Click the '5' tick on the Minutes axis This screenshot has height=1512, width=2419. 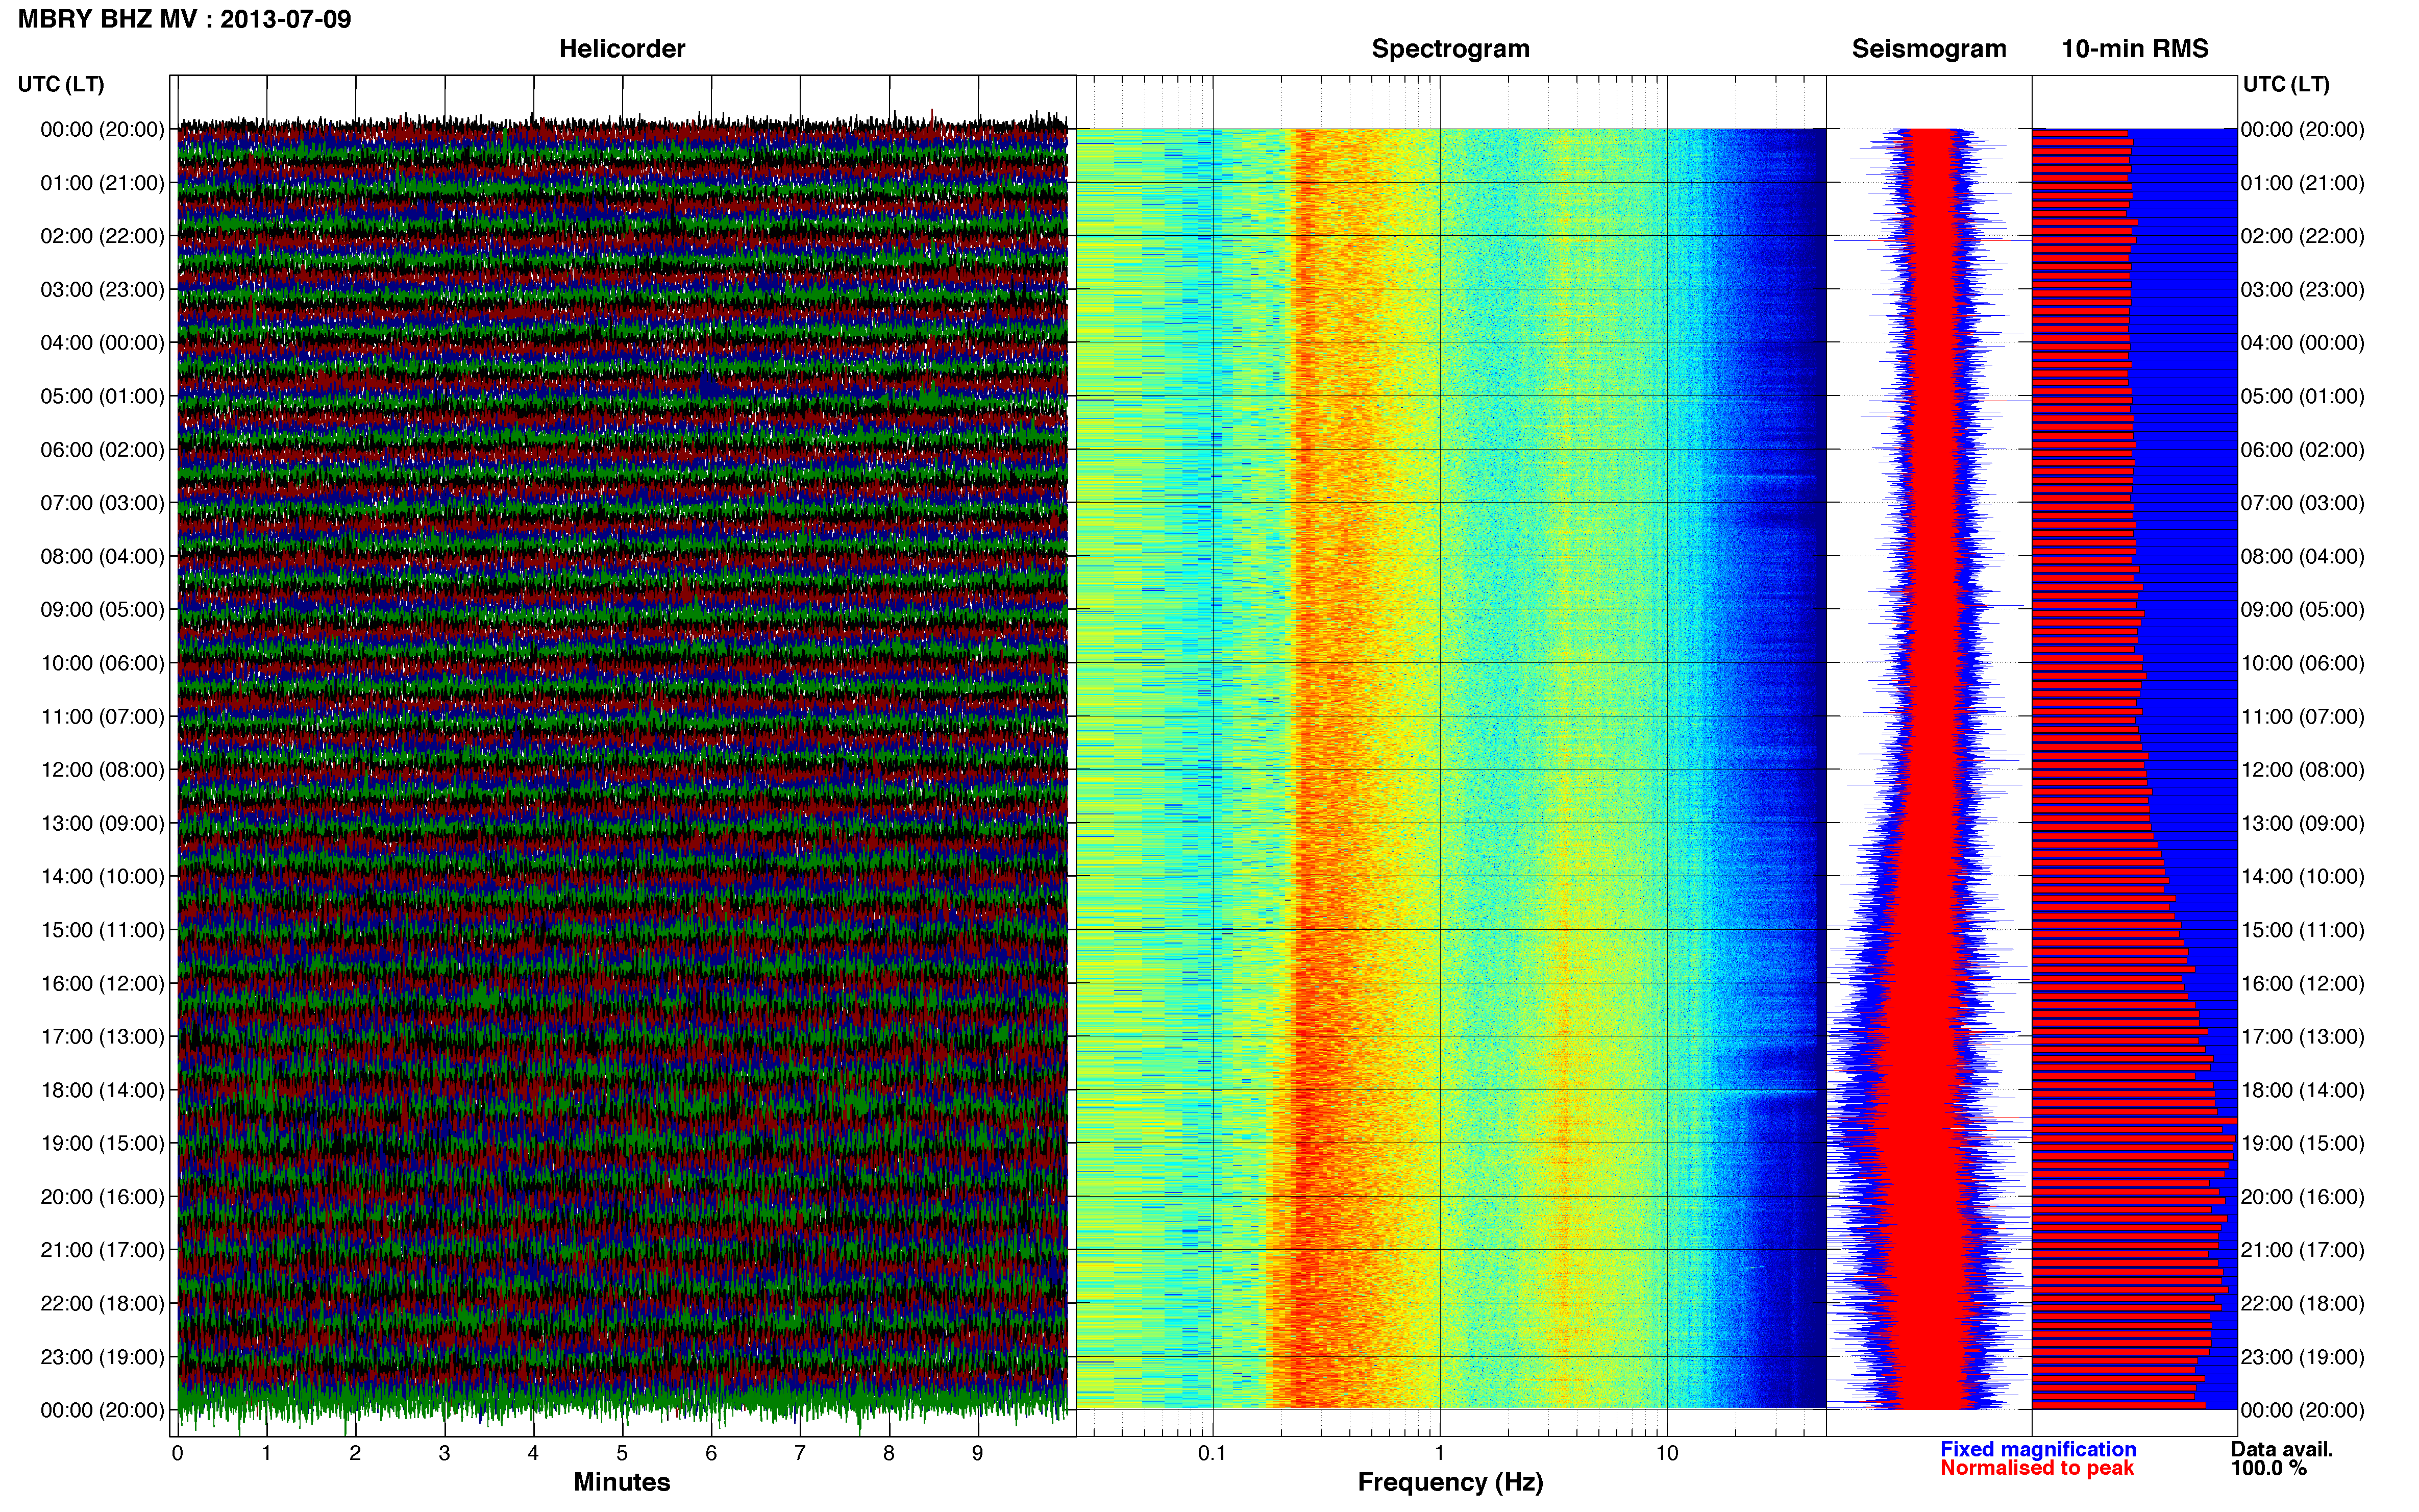pyautogui.click(x=622, y=1454)
